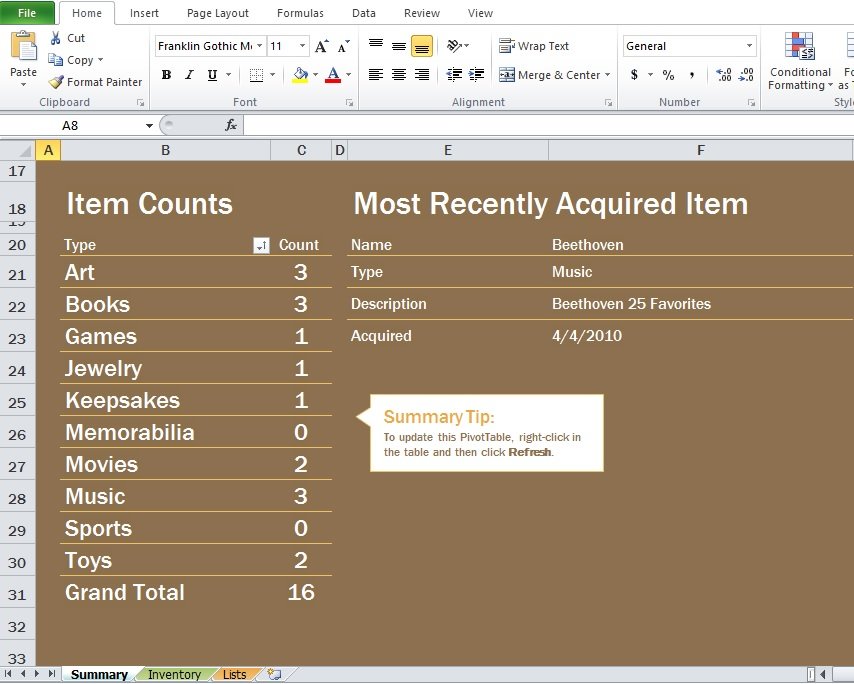The image size is (854, 684).
Task: Open the Franklin Gothic font name dropdown
Action: (x=260, y=46)
